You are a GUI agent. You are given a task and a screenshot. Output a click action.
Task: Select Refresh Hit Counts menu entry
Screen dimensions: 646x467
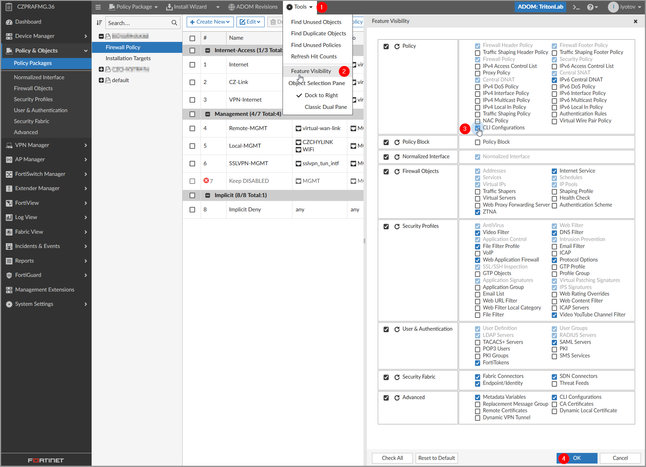[x=314, y=56]
